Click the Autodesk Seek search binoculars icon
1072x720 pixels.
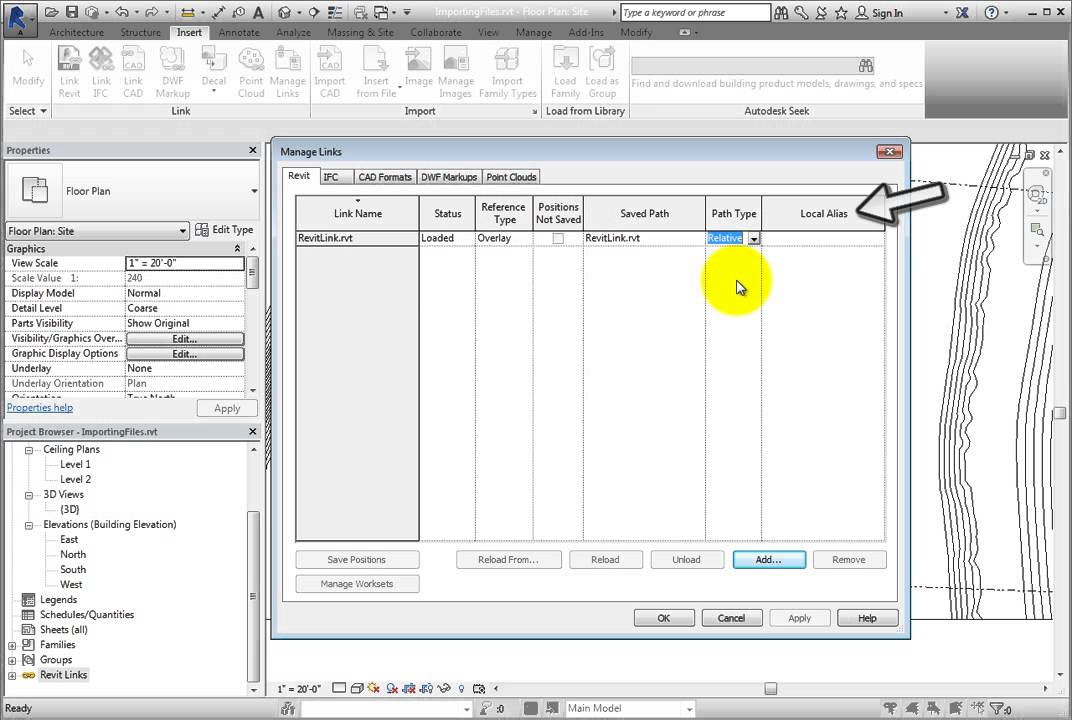coord(866,66)
